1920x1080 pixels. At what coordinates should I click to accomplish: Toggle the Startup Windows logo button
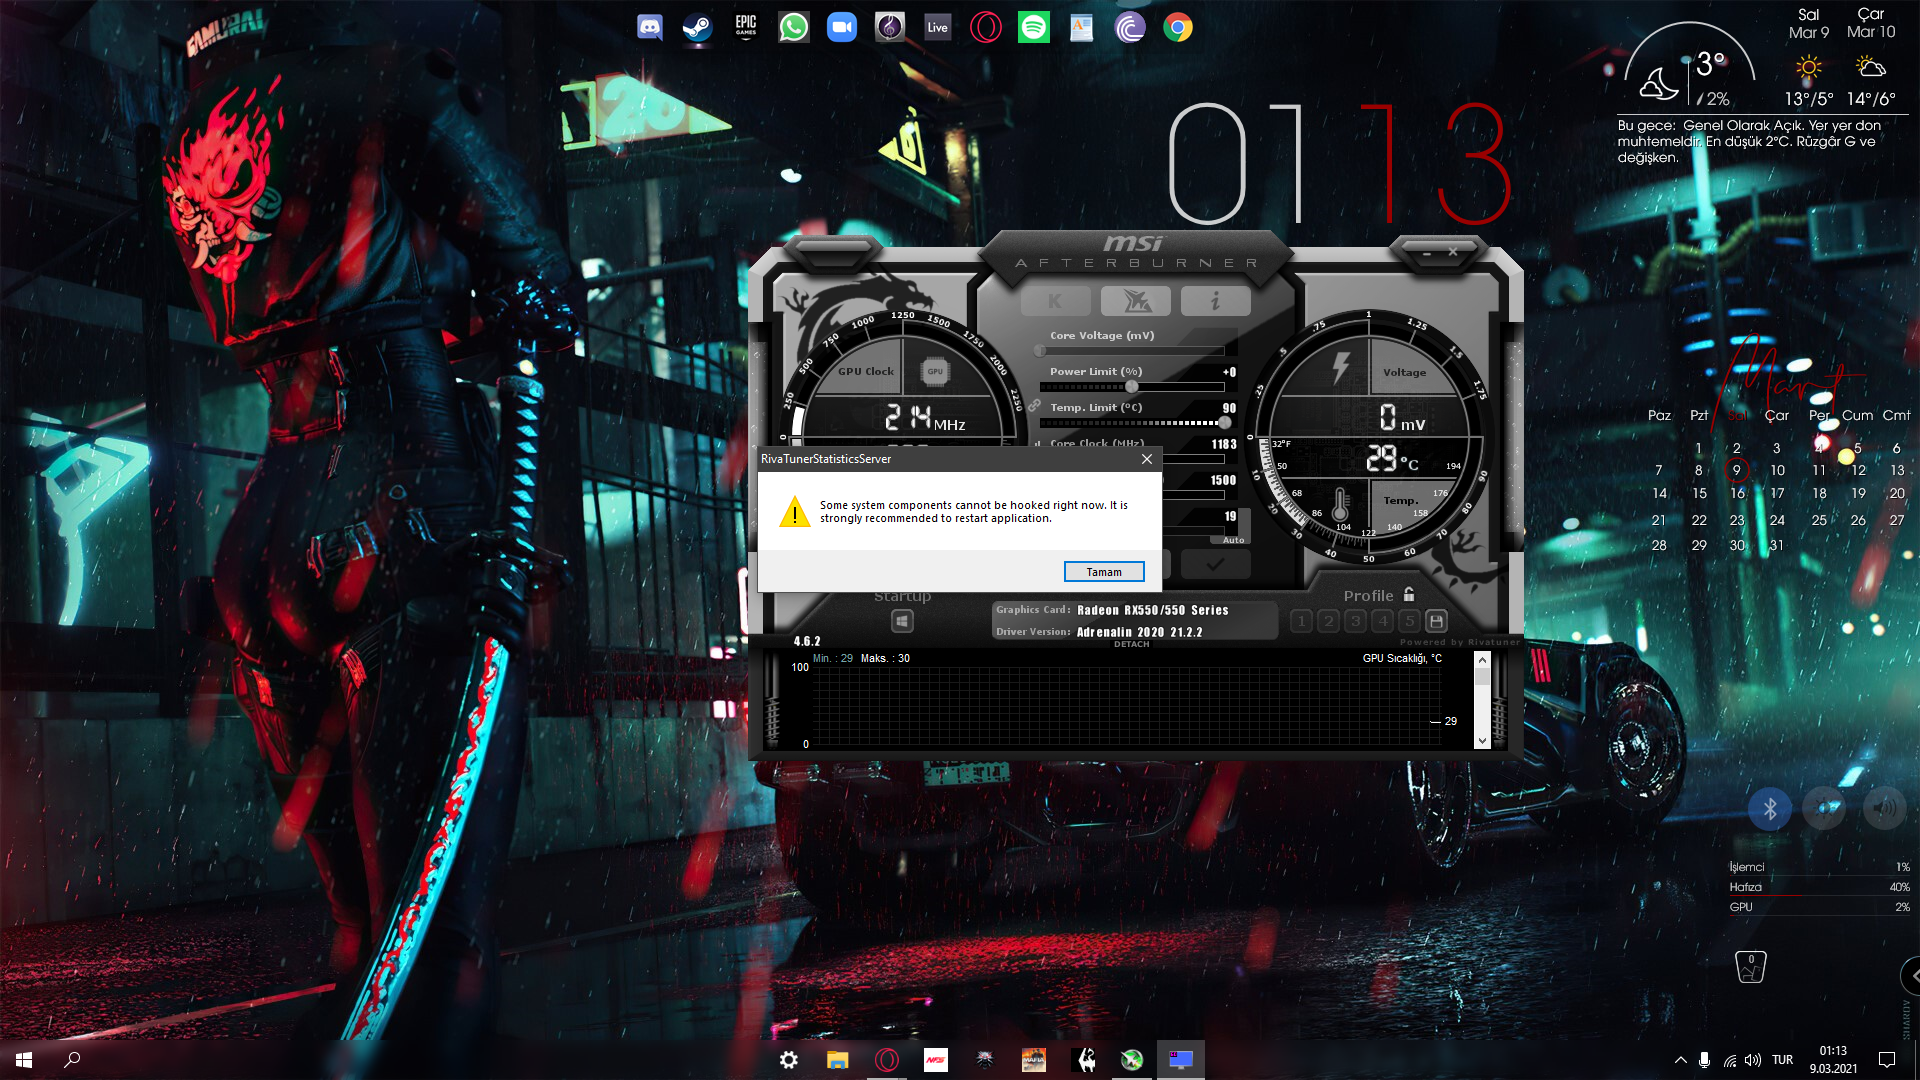click(x=902, y=621)
